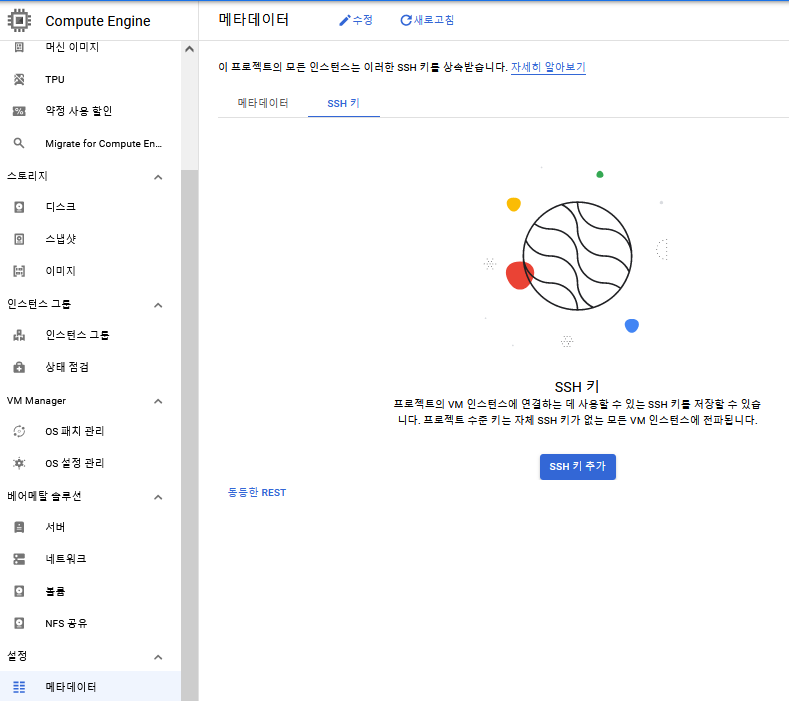Click the Compute Engine chip logo icon
This screenshot has width=789, height=701.
pos(19,21)
